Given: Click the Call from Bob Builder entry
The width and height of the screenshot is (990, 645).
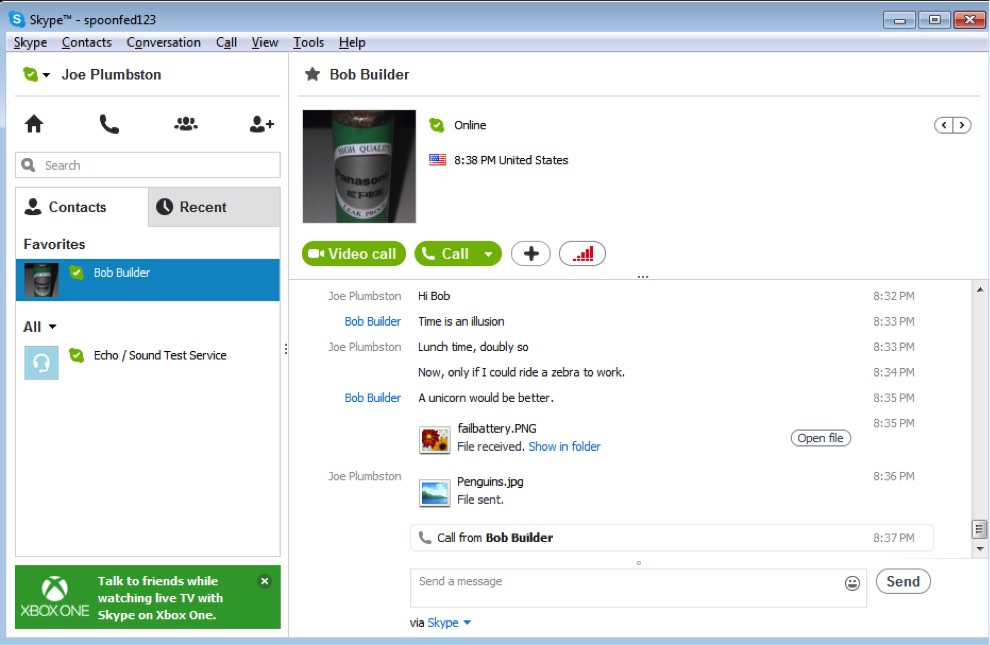Looking at the screenshot, I should 672,538.
